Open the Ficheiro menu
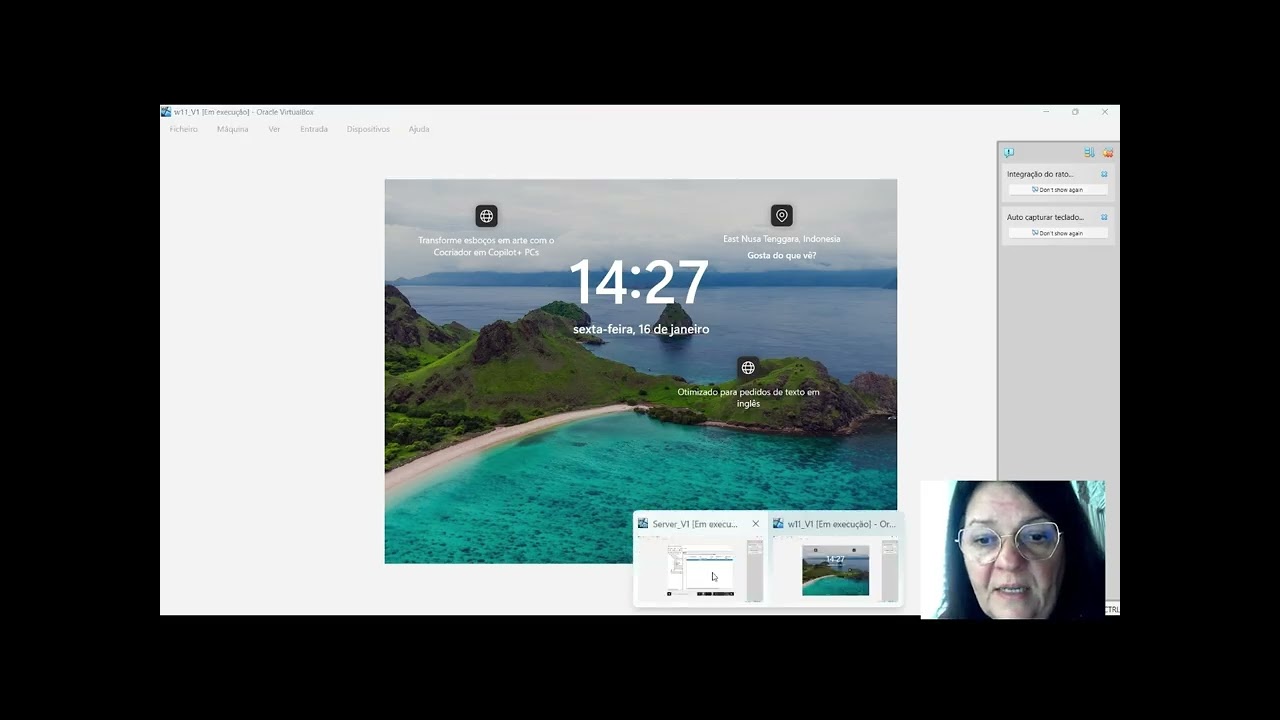The height and width of the screenshot is (720, 1280). click(183, 129)
